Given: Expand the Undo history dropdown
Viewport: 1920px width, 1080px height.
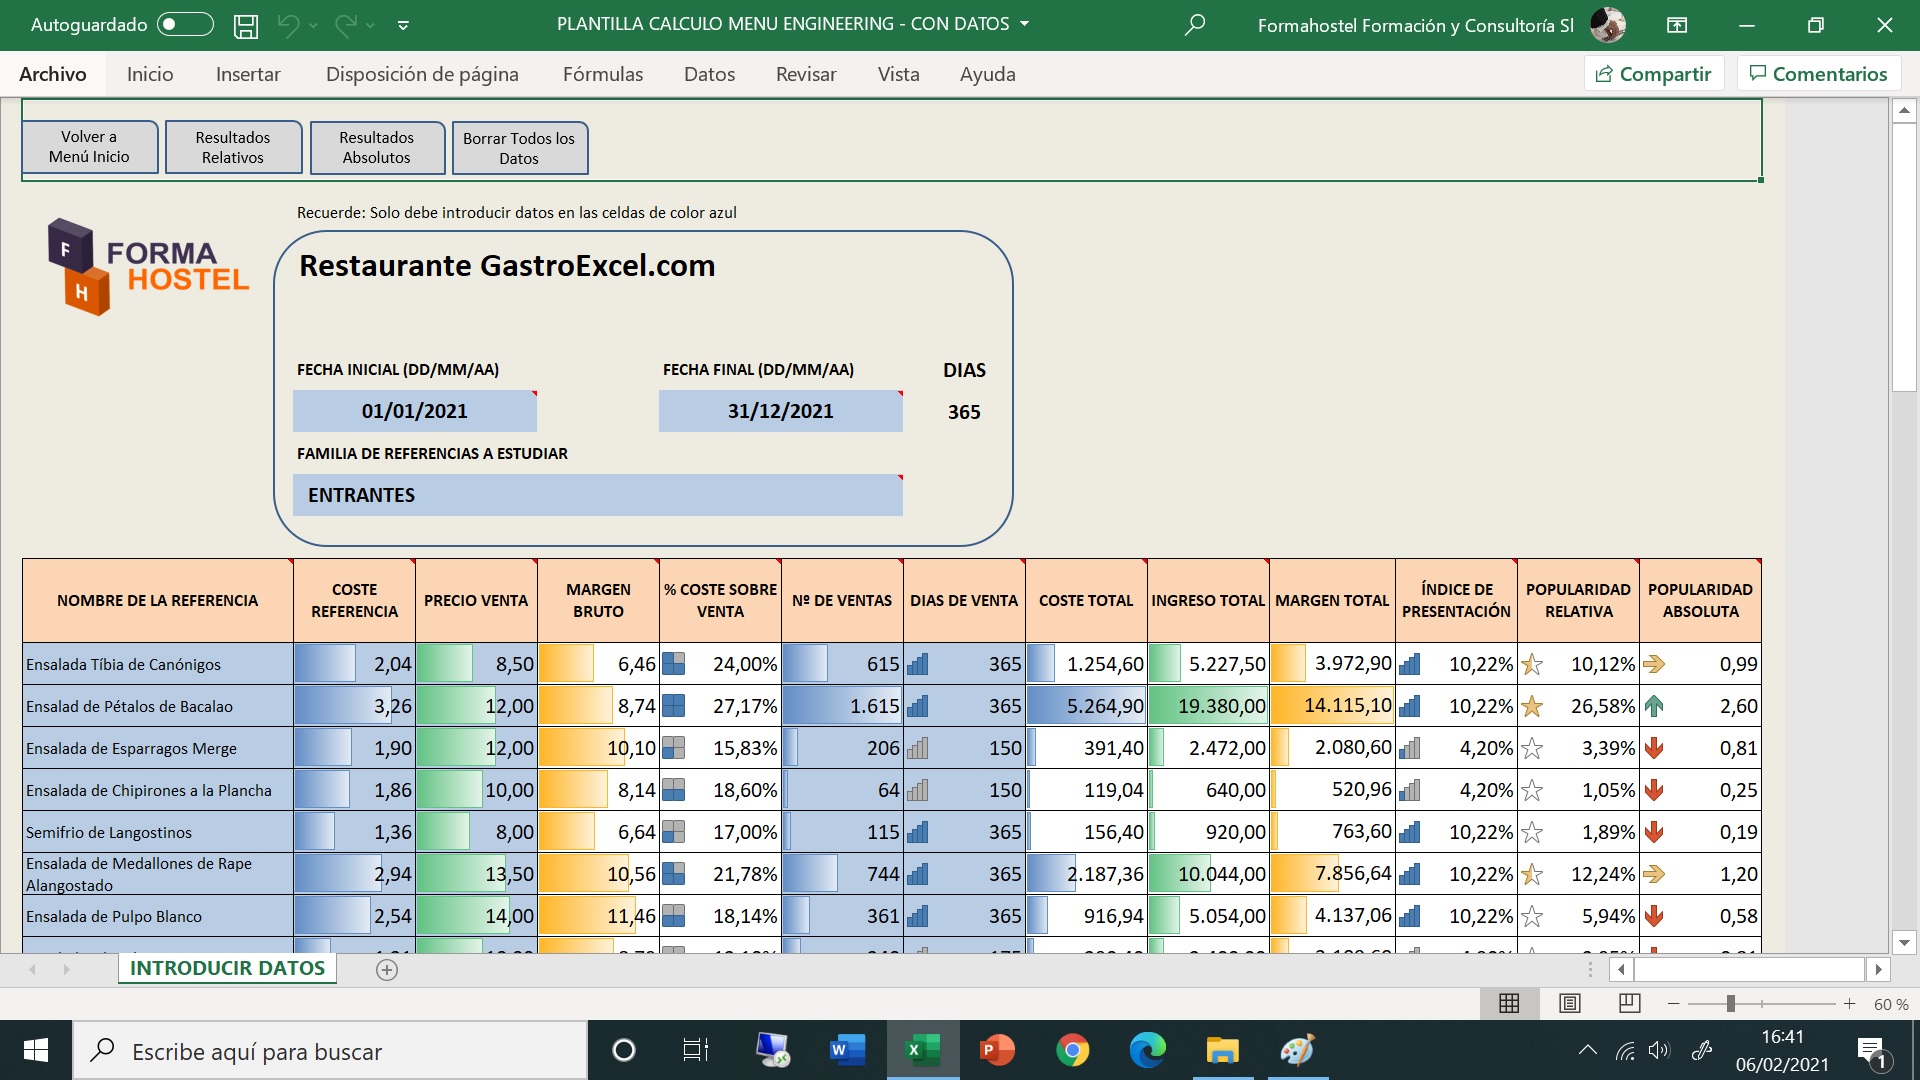Looking at the screenshot, I should (313, 25).
